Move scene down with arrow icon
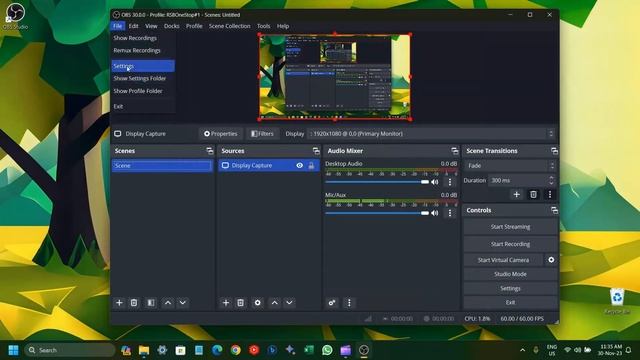The width and height of the screenshot is (640, 360). pyautogui.click(x=182, y=303)
